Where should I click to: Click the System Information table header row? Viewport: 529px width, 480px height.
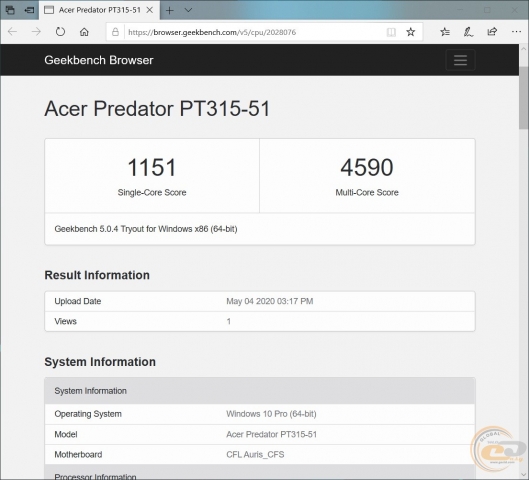coord(260,391)
